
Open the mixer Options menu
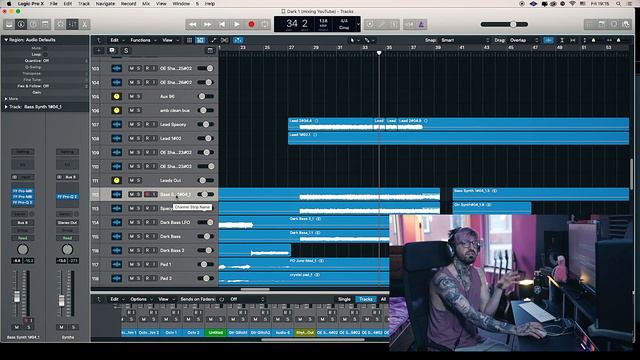click(141, 299)
